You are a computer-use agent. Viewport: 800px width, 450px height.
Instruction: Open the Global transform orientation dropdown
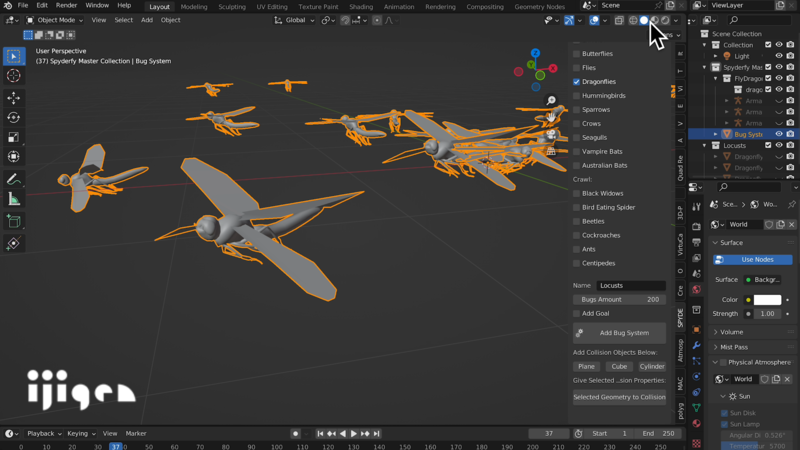tap(294, 20)
